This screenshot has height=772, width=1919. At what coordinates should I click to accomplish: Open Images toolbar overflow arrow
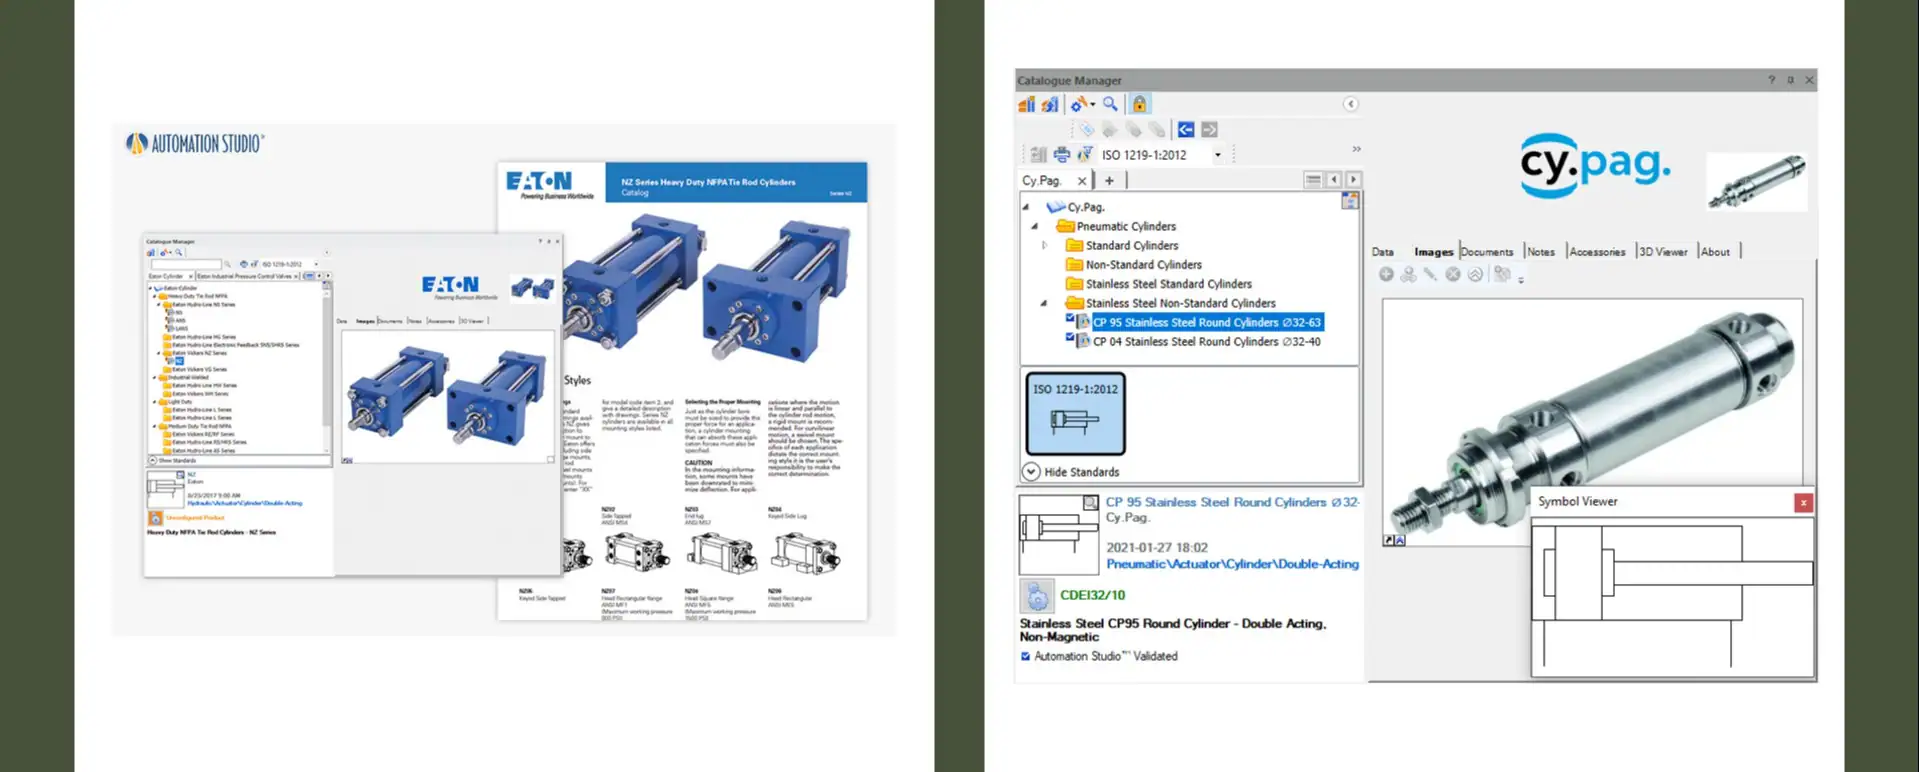pyautogui.click(x=1521, y=280)
